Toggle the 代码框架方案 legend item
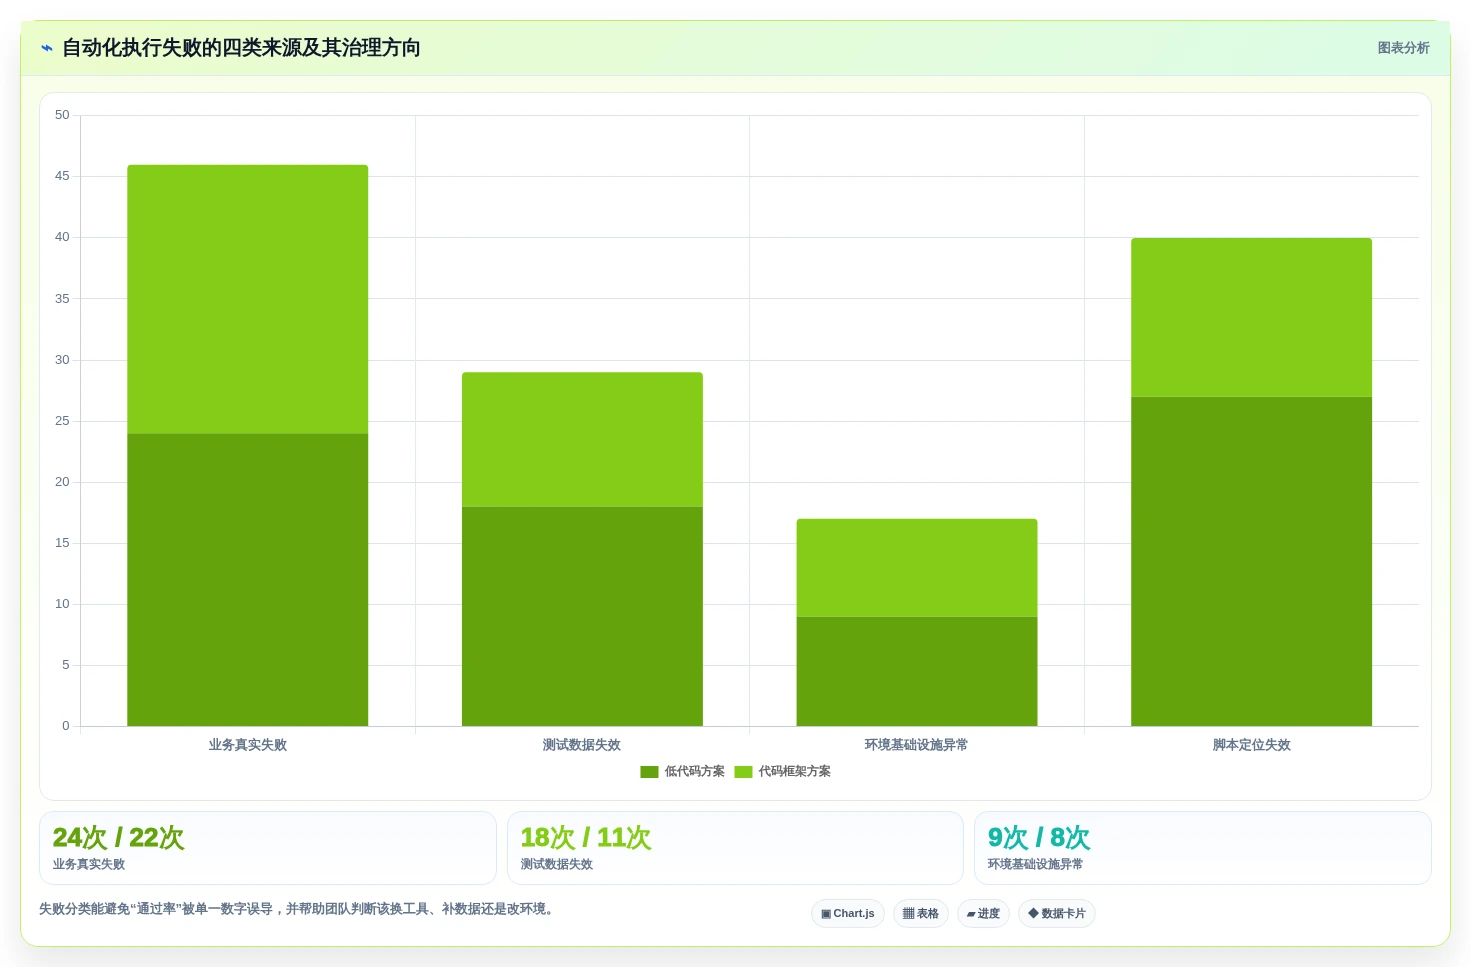 782,771
